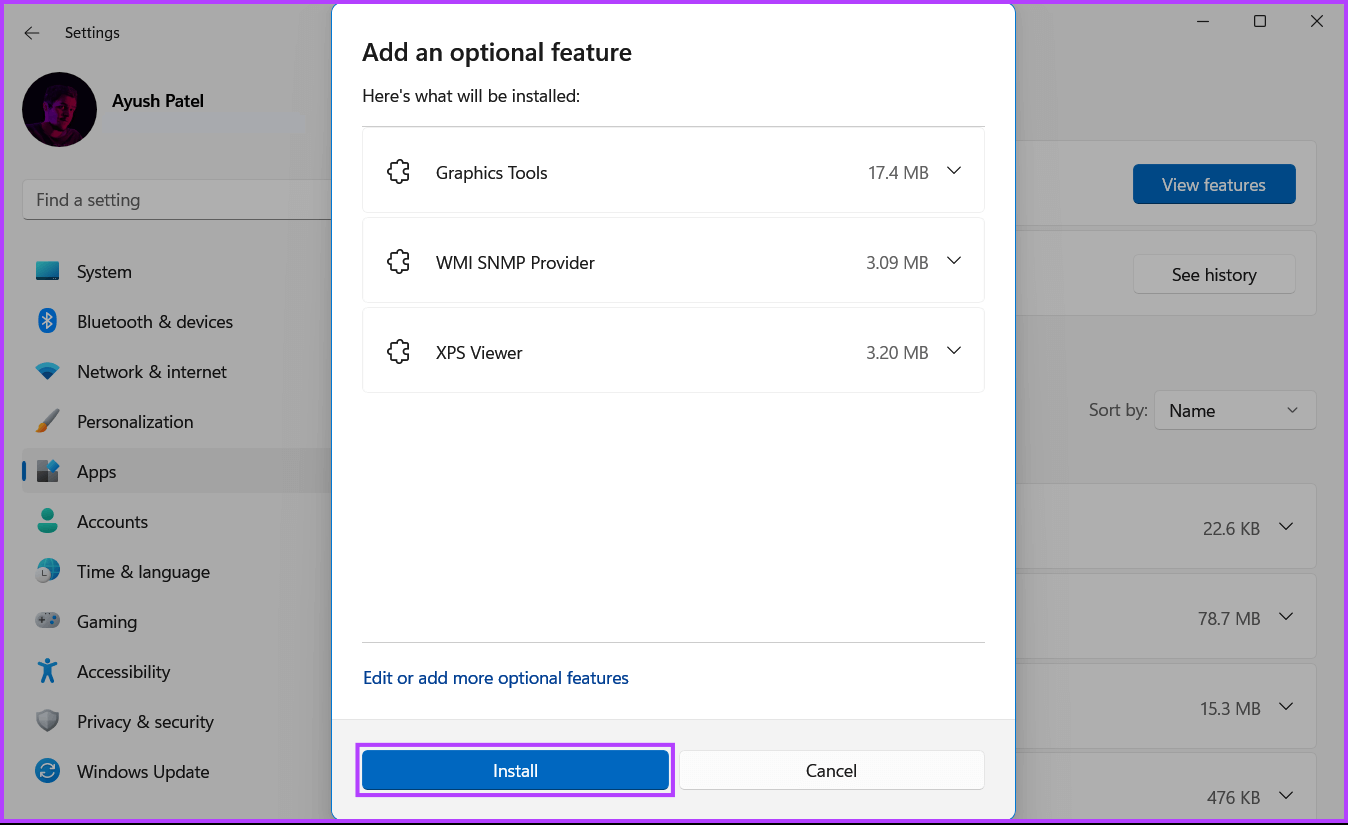Expand the XPS Viewer details chevron
Viewport: 1348px width, 825px height.
[x=954, y=351]
